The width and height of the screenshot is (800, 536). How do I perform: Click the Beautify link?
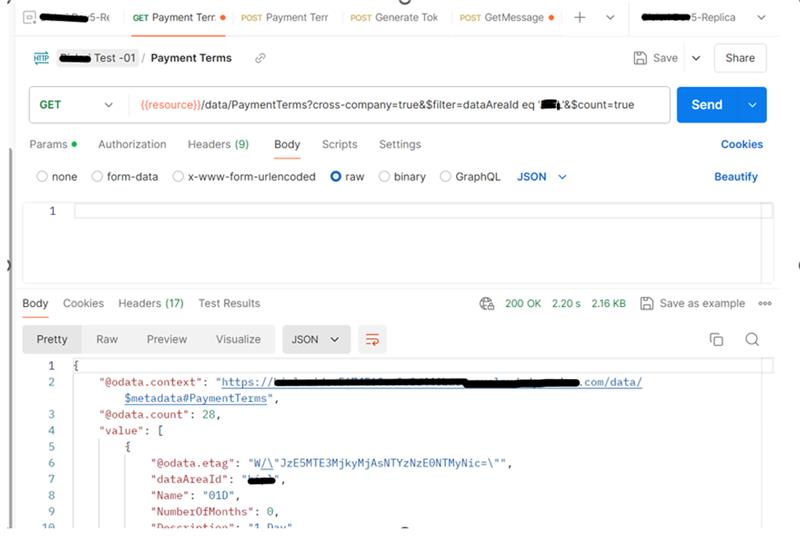pos(736,177)
